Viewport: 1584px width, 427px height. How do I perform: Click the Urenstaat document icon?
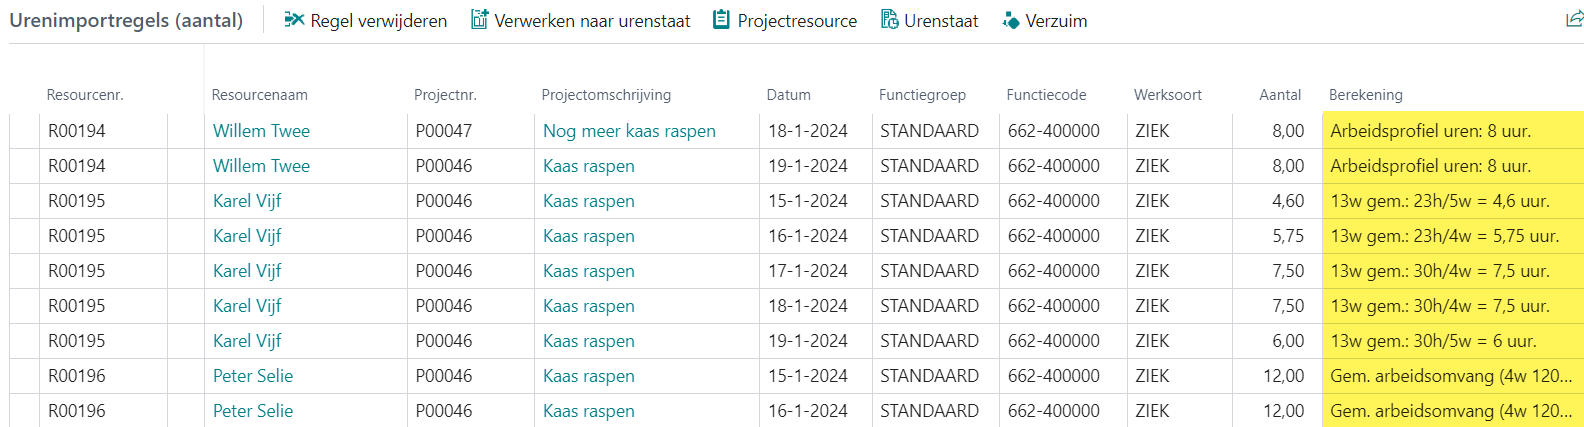889,20
